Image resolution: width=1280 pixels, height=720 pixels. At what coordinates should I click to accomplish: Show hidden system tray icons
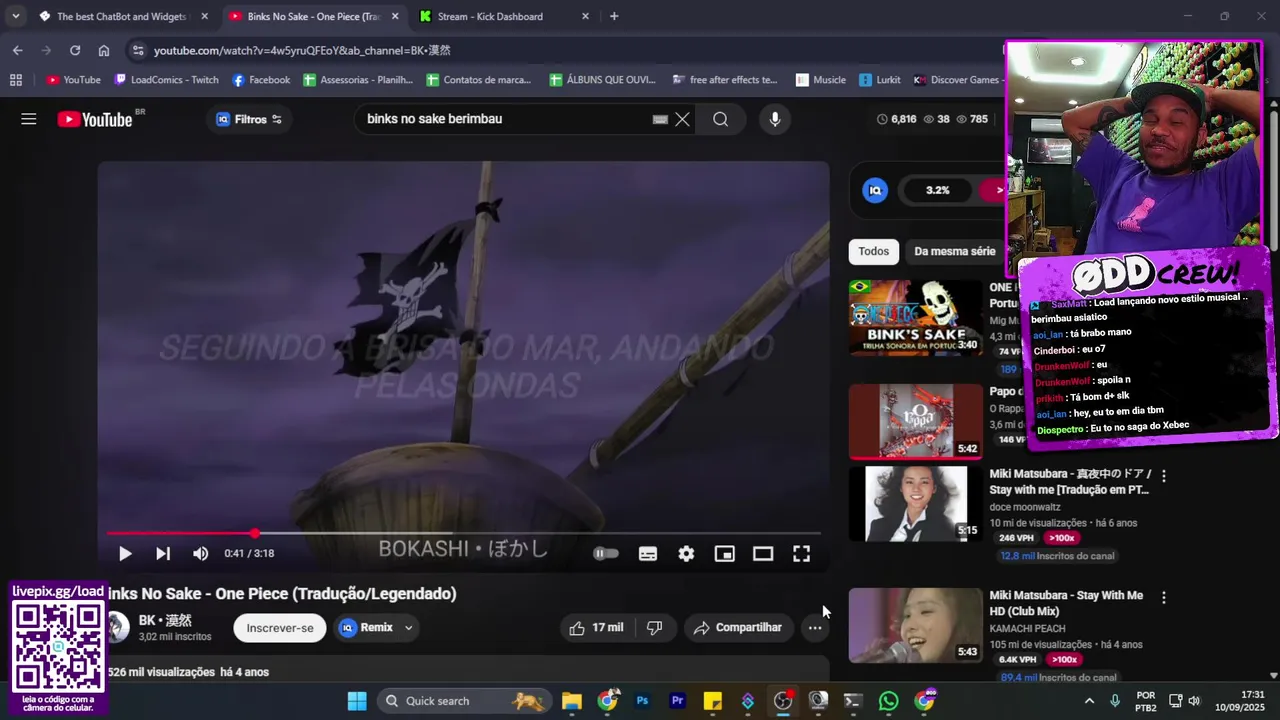pos(1089,701)
